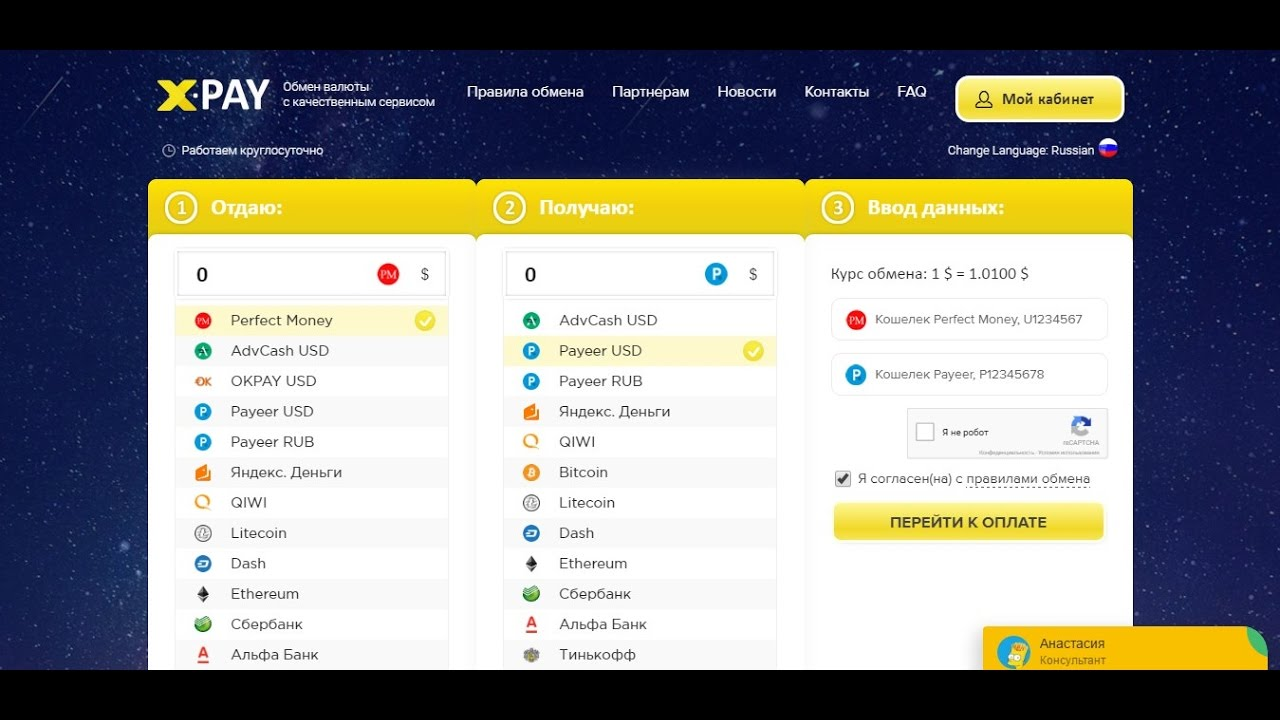Select "Perfect Money" in the Отдаю list
1280x720 pixels.
(312, 321)
